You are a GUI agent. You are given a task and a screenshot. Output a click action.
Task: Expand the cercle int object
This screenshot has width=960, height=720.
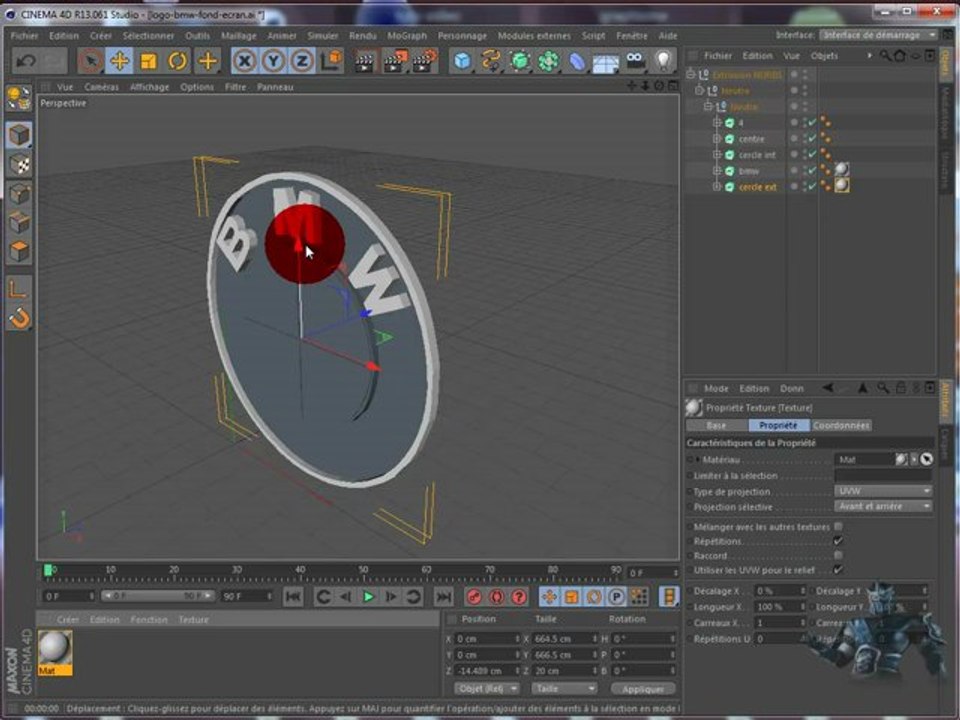click(x=716, y=155)
